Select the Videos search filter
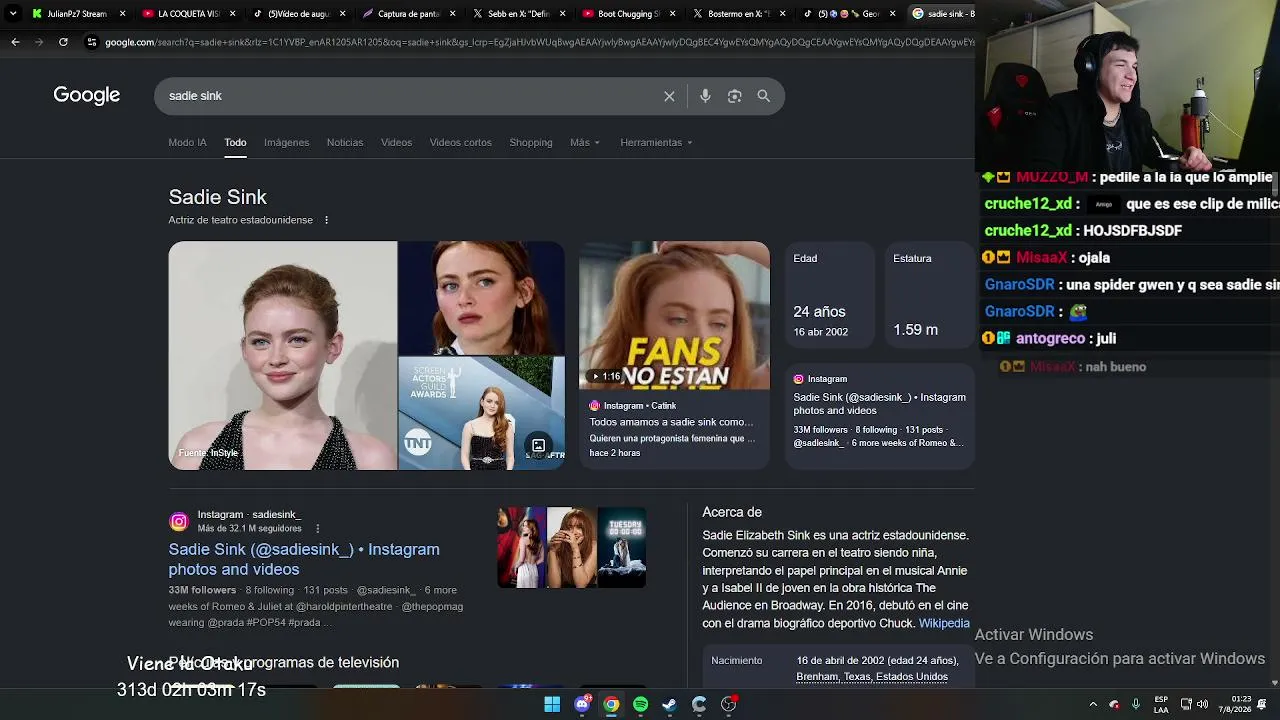Screen dimensions: 1280x720 (x=396, y=142)
